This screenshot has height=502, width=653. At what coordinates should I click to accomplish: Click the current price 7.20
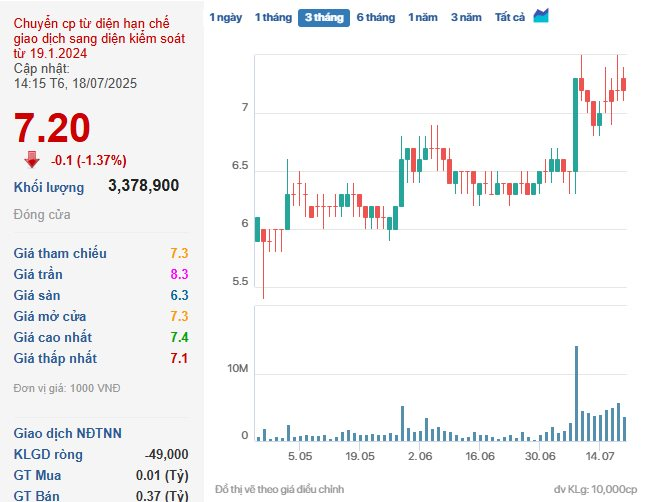coord(52,128)
